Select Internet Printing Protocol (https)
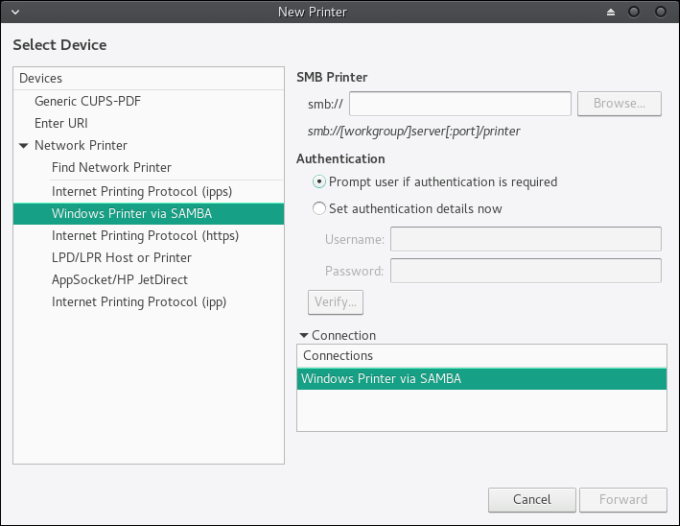680x526 pixels. tap(145, 236)
